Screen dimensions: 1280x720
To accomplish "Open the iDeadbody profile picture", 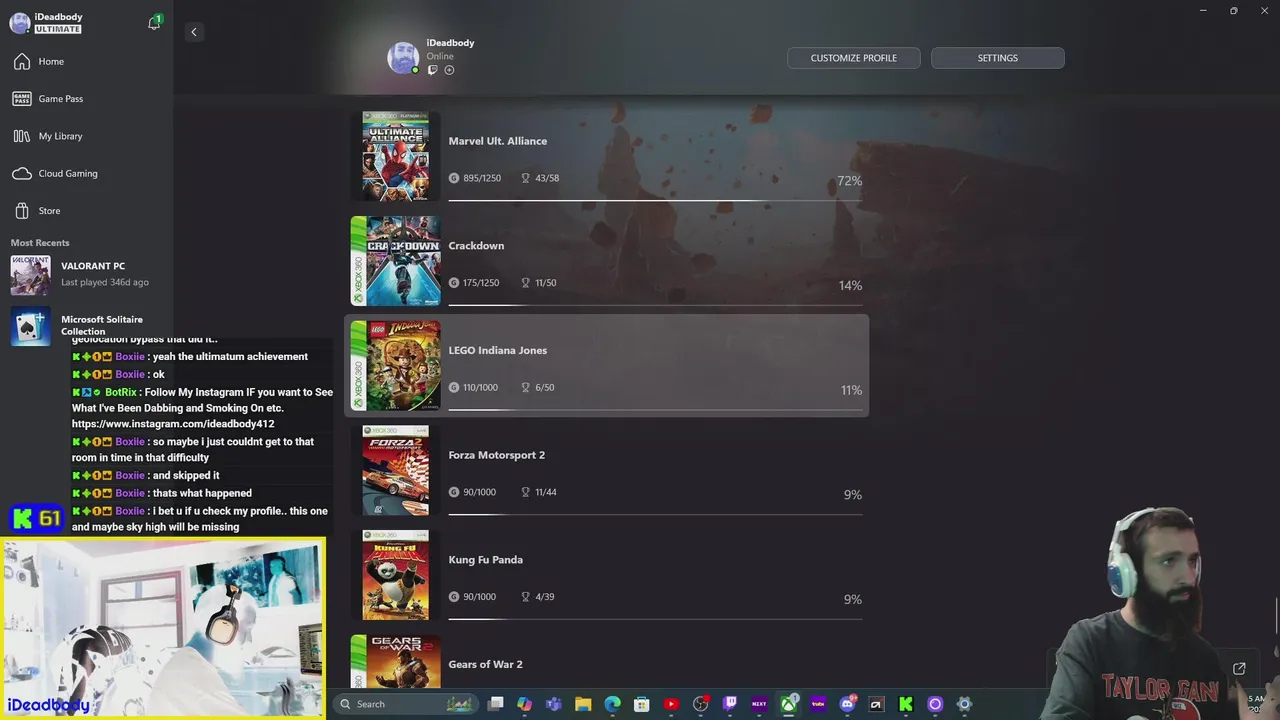I will tap(403, 58).
